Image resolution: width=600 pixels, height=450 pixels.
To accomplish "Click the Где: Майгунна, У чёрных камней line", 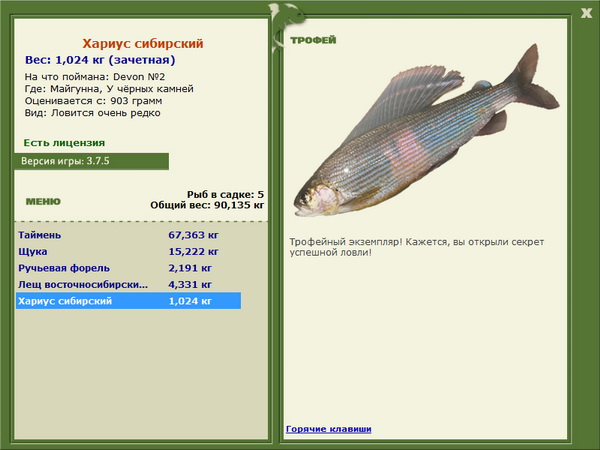I will click(x=109, y=89).
